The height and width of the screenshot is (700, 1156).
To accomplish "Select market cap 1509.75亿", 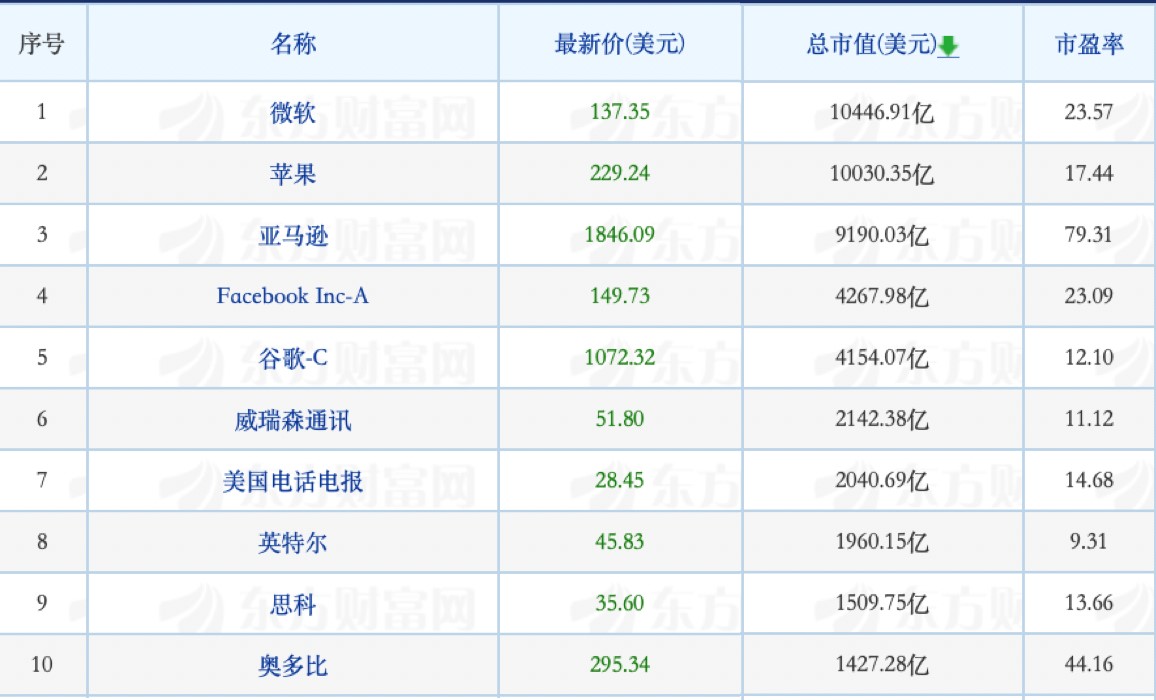I will coord(882,604).
